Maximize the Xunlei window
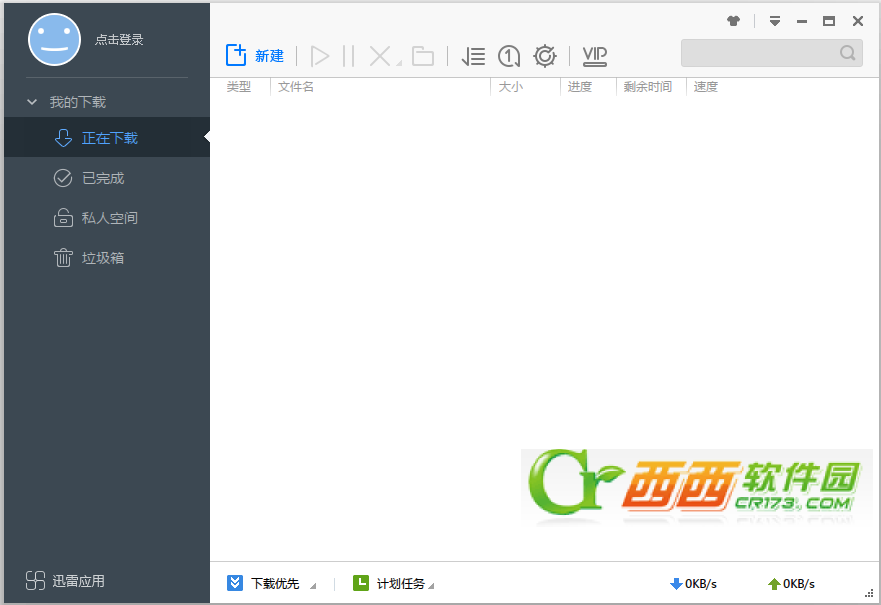881x605 pixels. pos(829,21)
